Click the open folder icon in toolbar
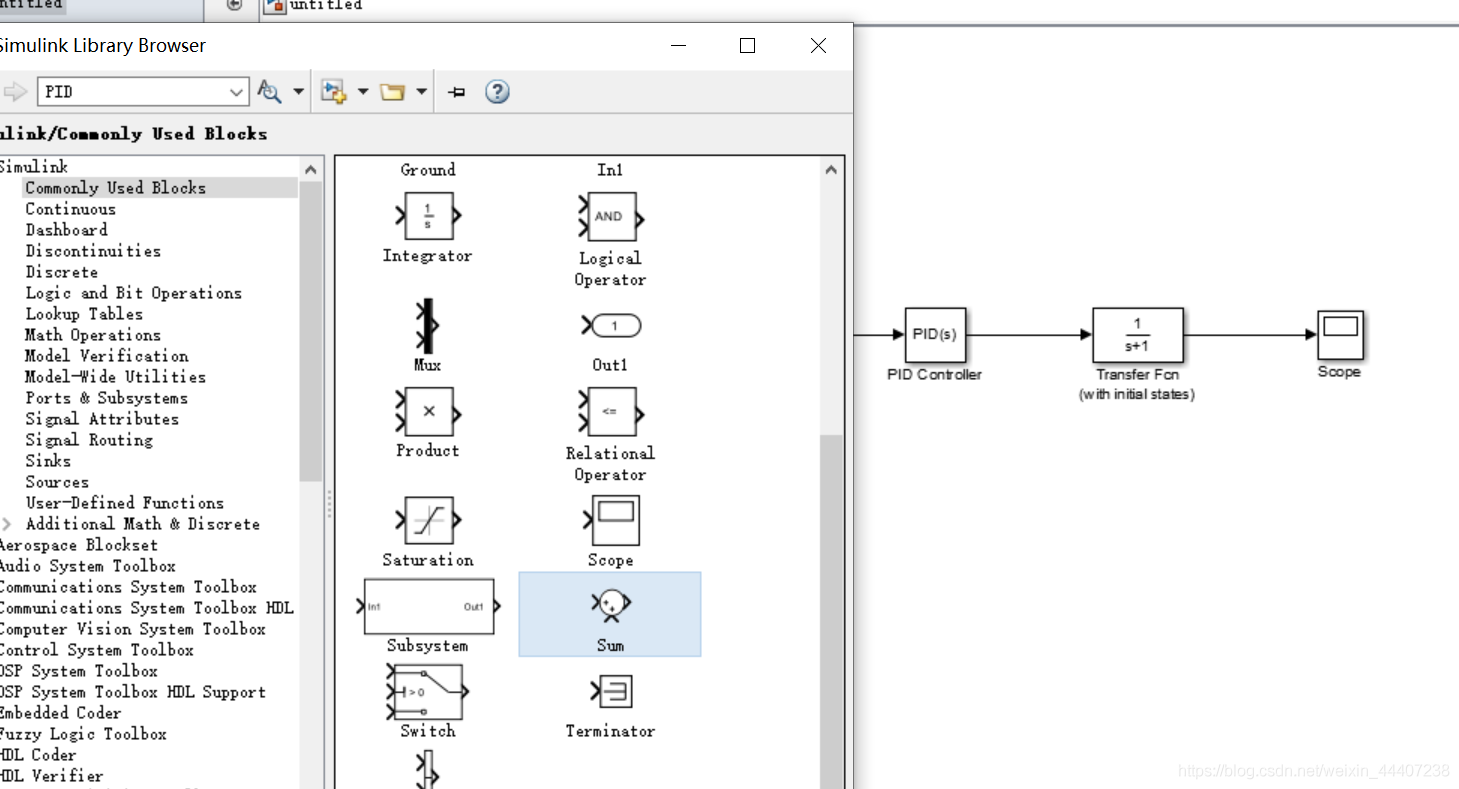 pyautogui.click(x=392, y=92)
